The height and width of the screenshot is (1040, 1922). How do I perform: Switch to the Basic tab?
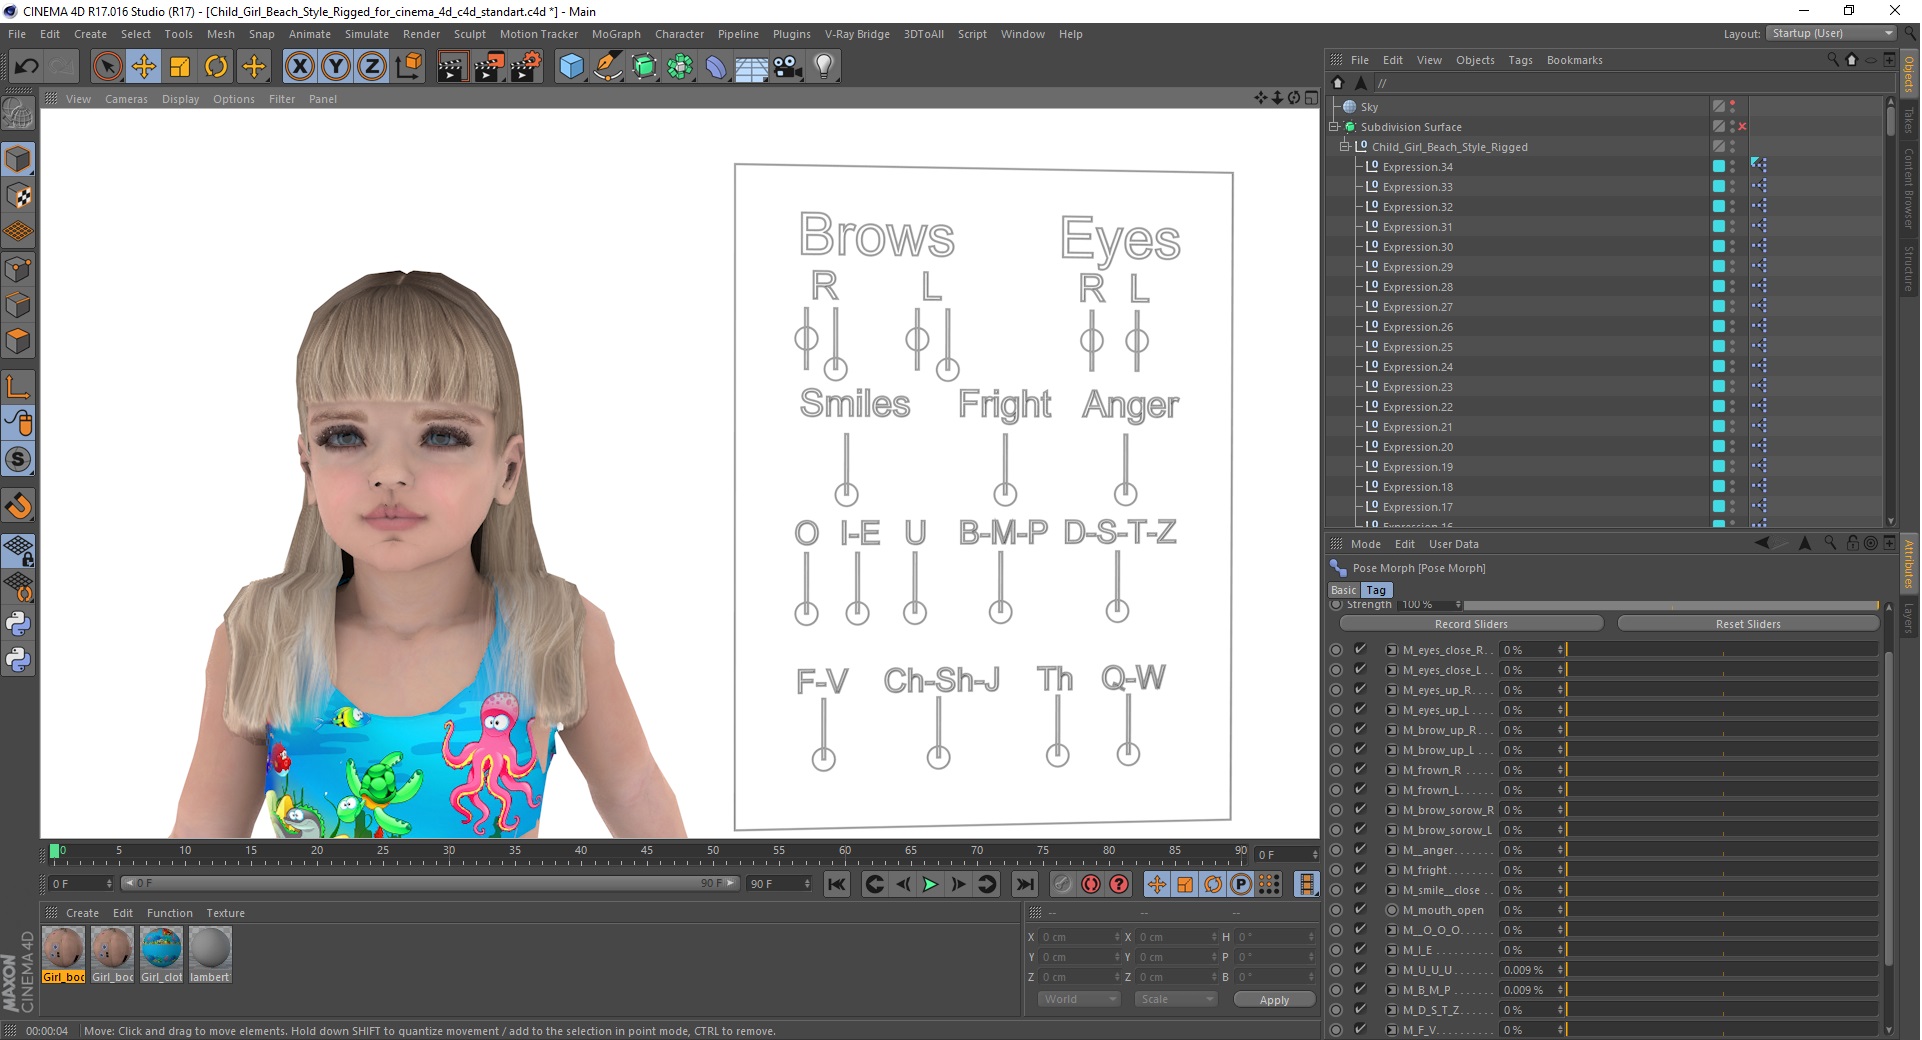[x=1343, y=590]
